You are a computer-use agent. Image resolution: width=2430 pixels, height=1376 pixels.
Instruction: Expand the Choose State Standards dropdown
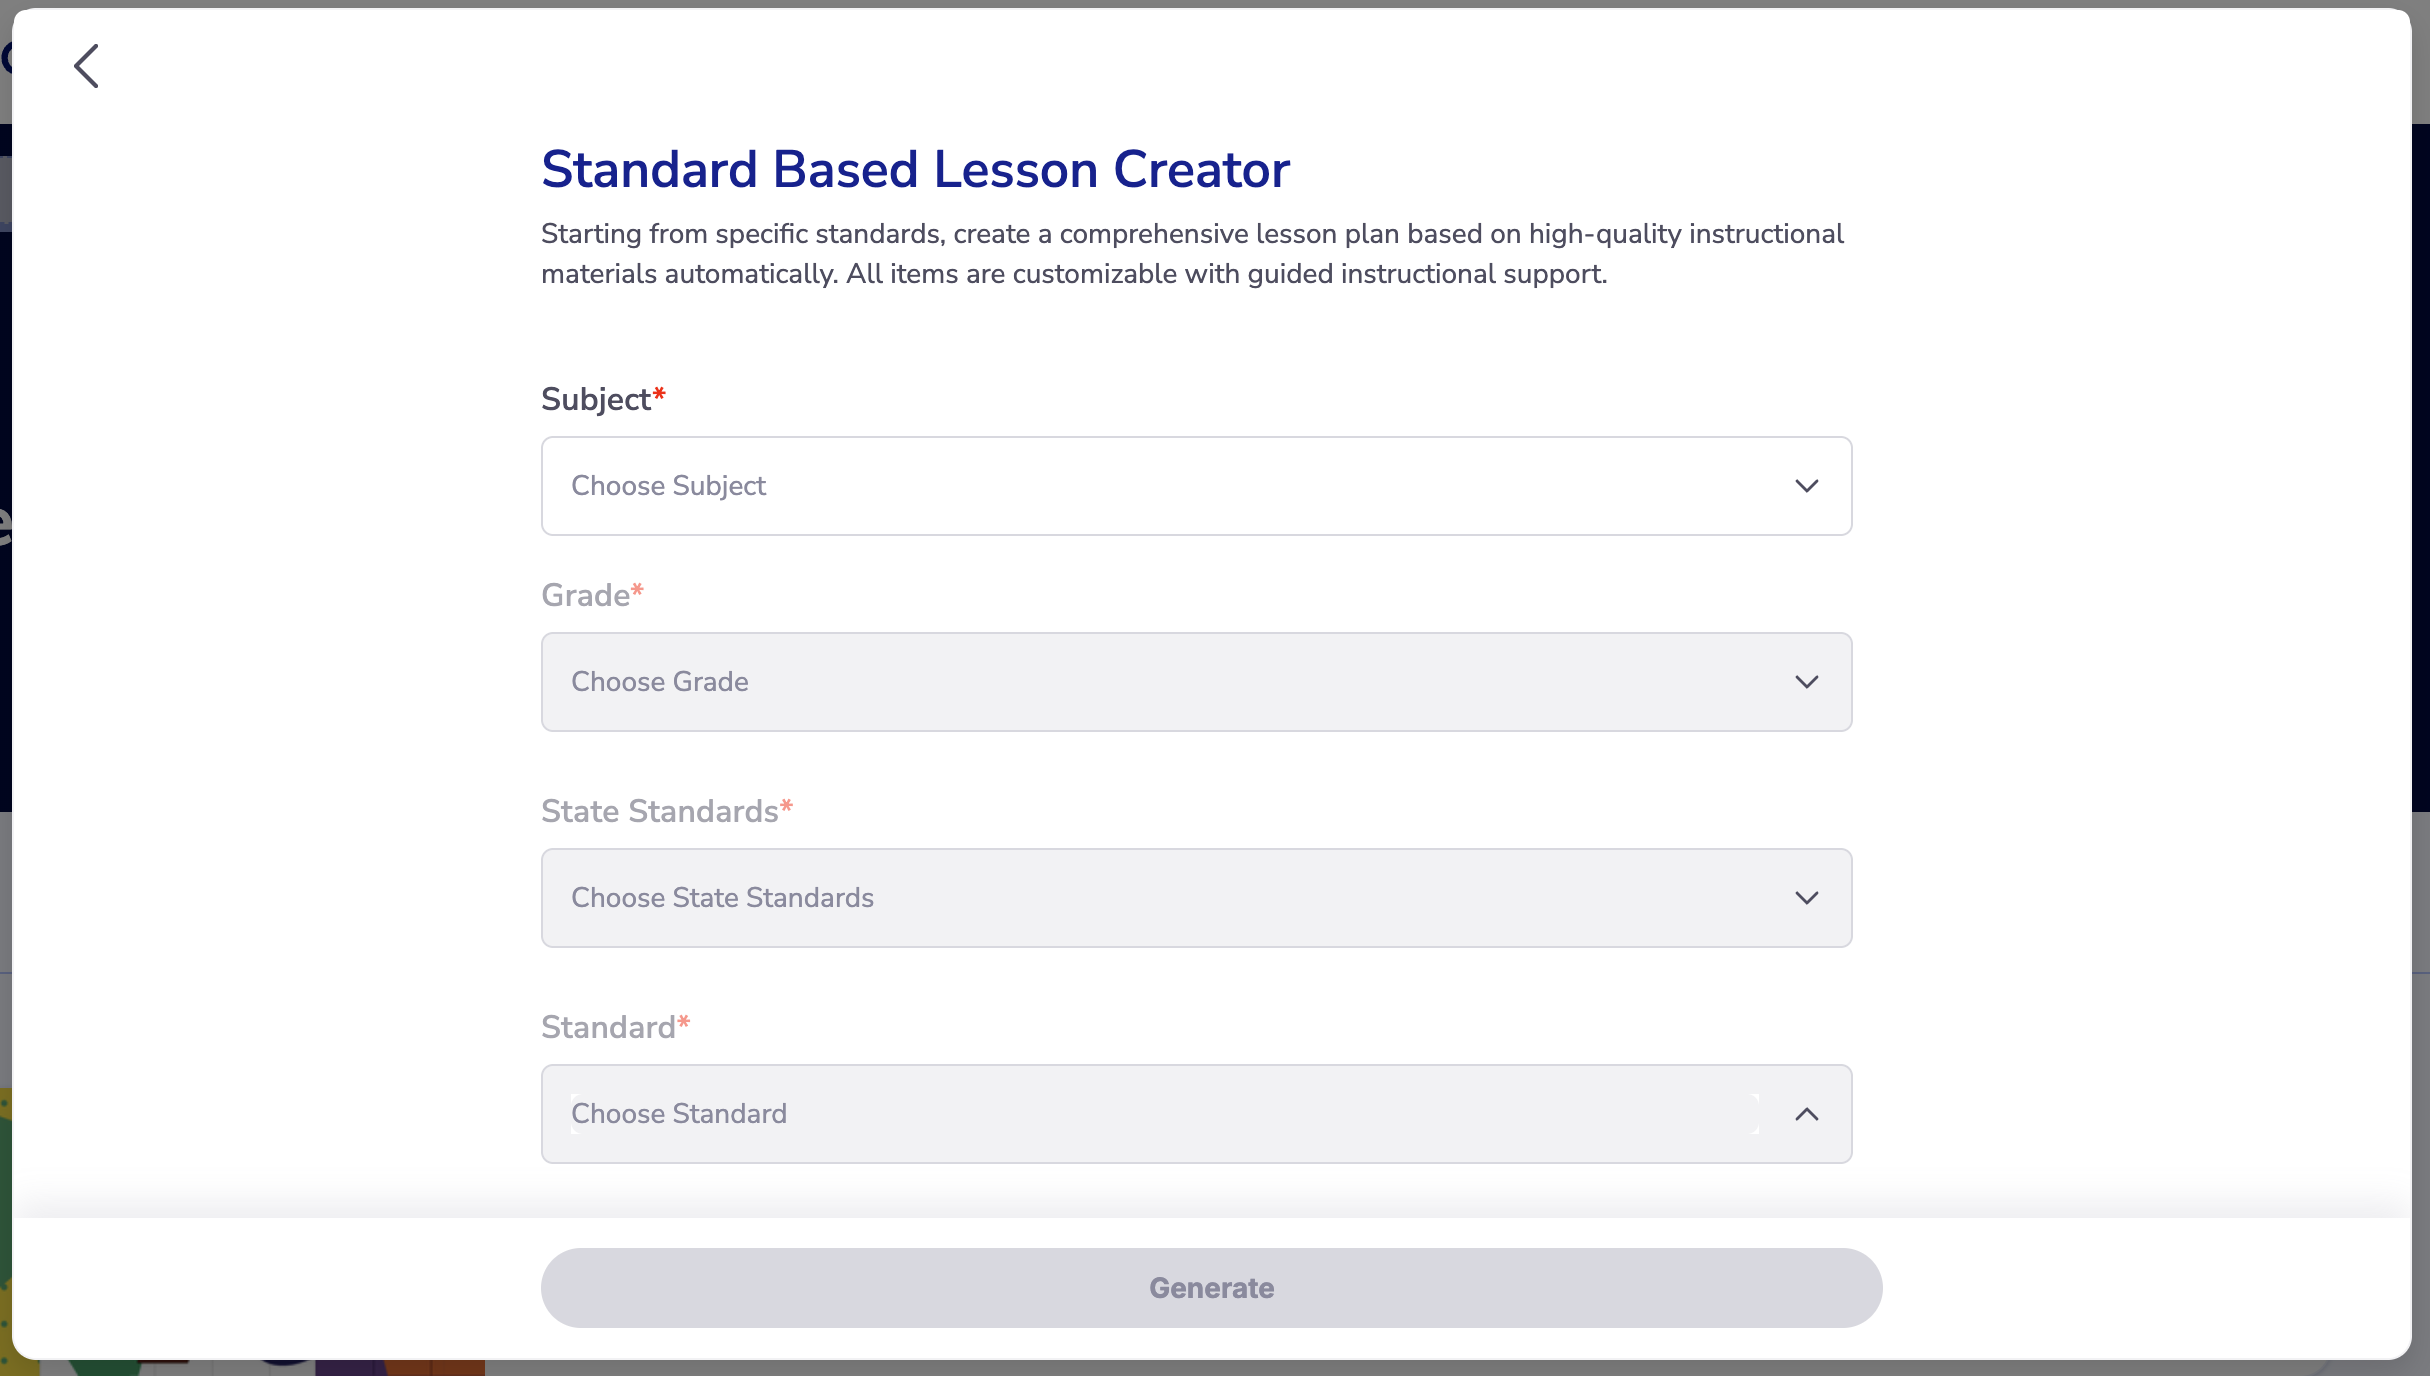point(1195,898)
